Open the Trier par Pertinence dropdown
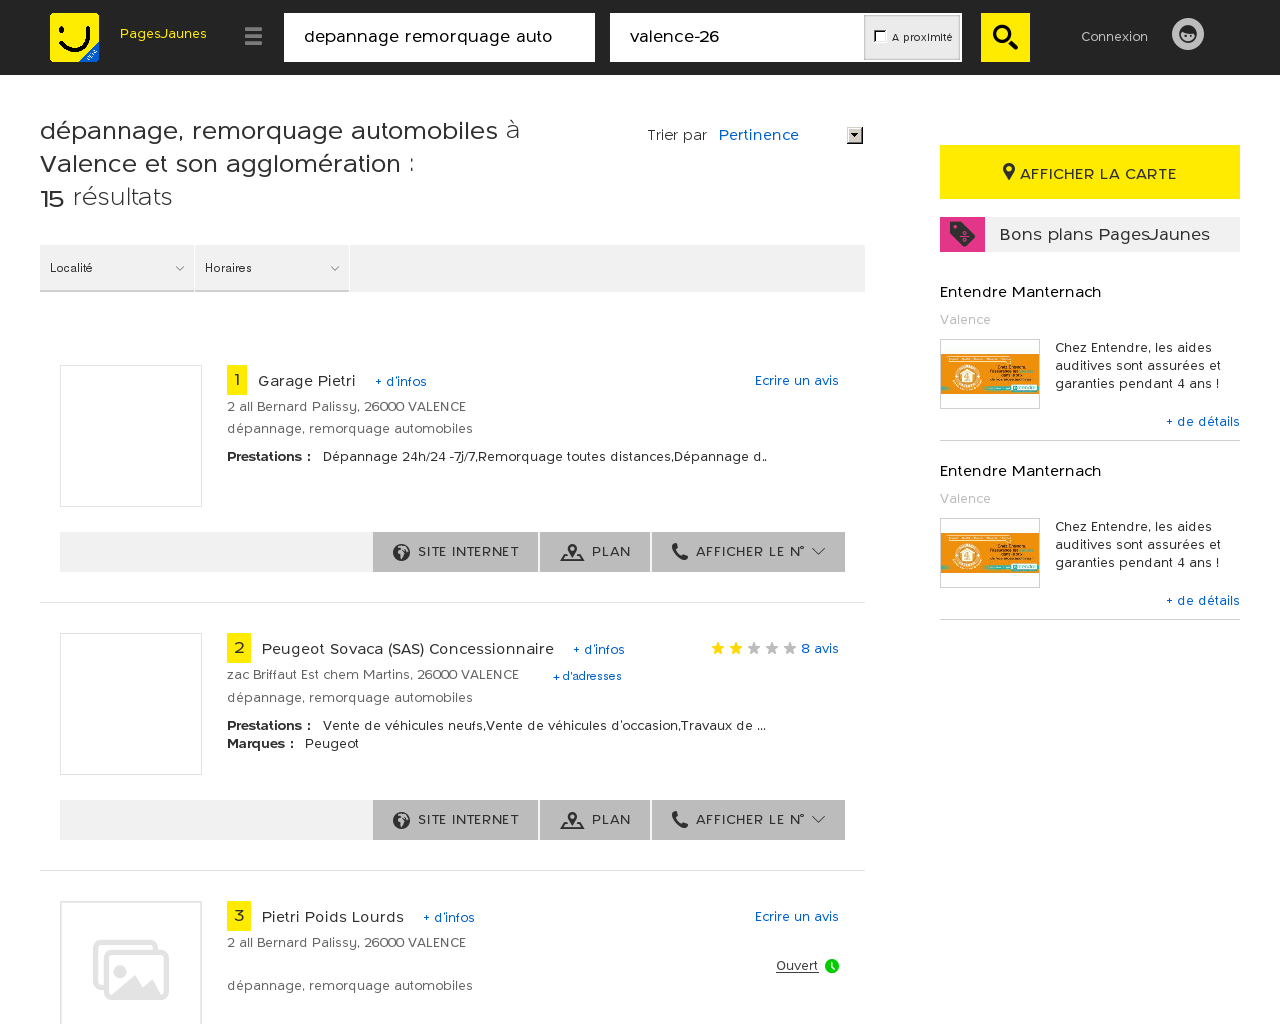 pyautogui.click(x=790, y=135)
